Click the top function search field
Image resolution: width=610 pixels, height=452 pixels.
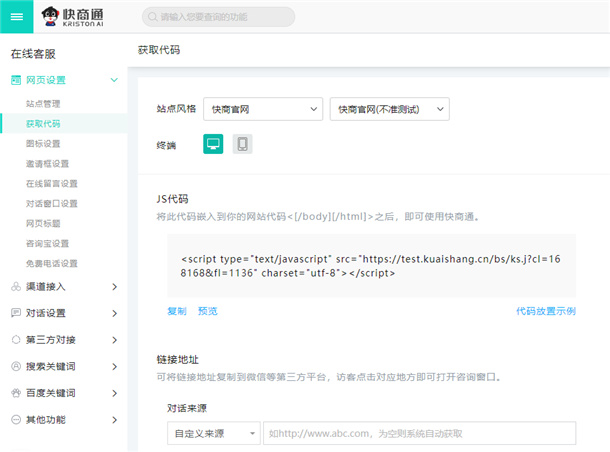218,16
